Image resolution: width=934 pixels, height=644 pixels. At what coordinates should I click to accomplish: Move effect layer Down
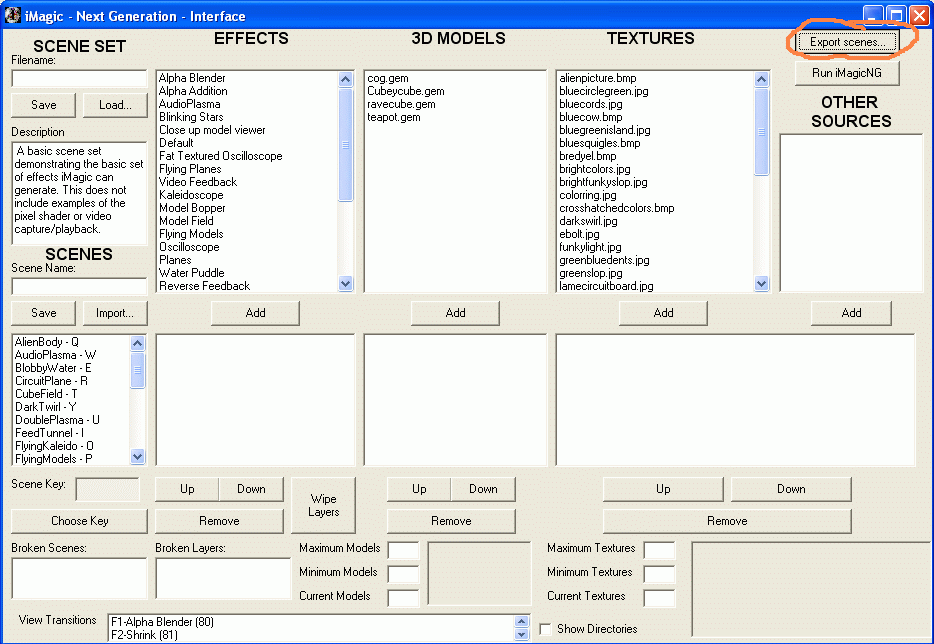tap(251, 489)
